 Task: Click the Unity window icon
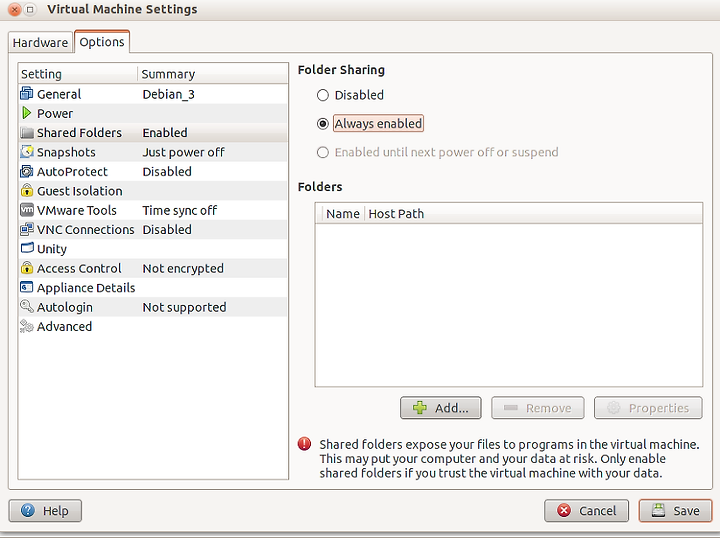27,248
